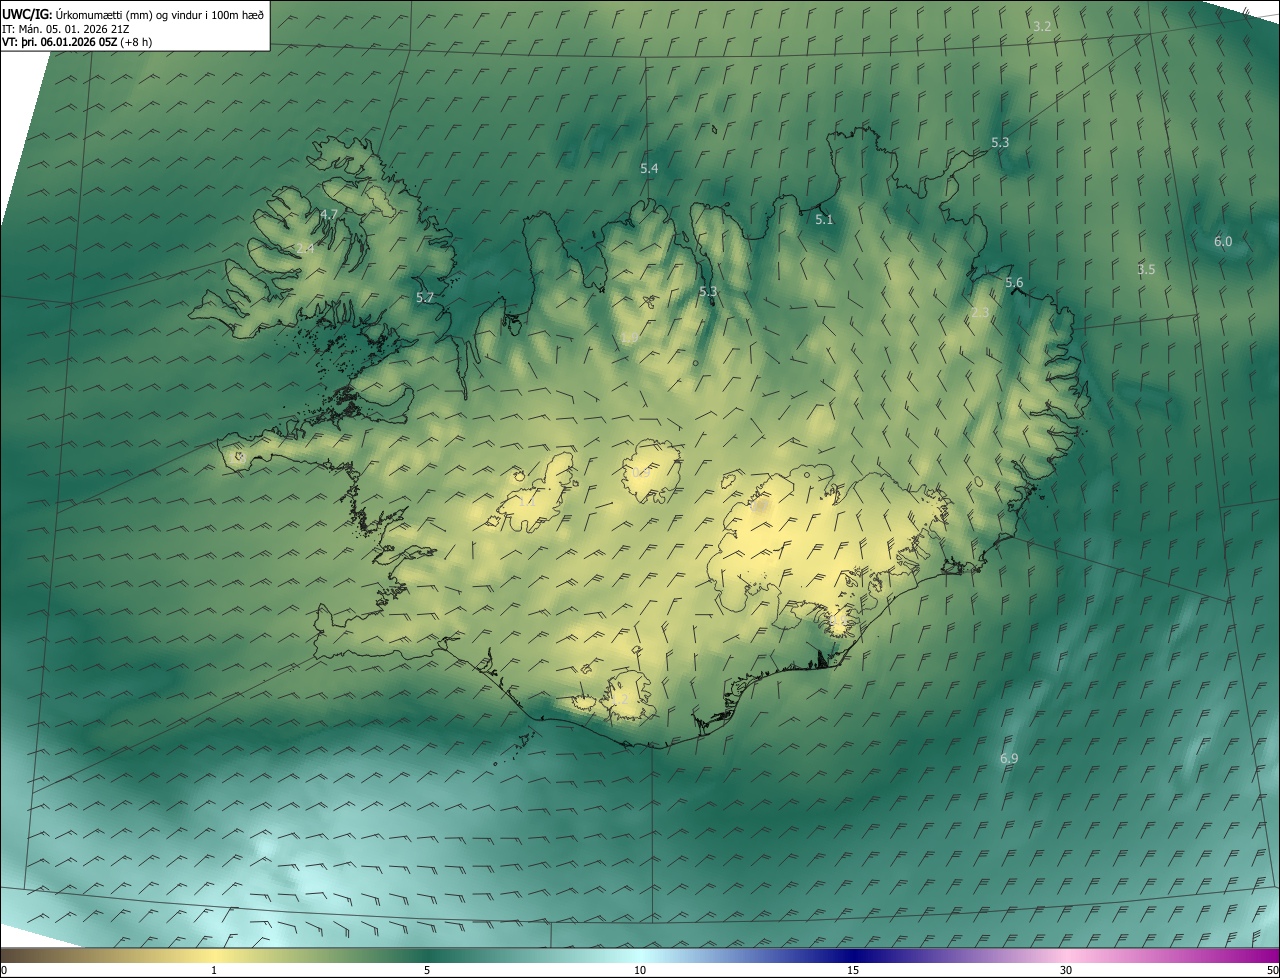Click the '5.7' value label
The image size is (1280, 978).
click(x=425, y=297)
